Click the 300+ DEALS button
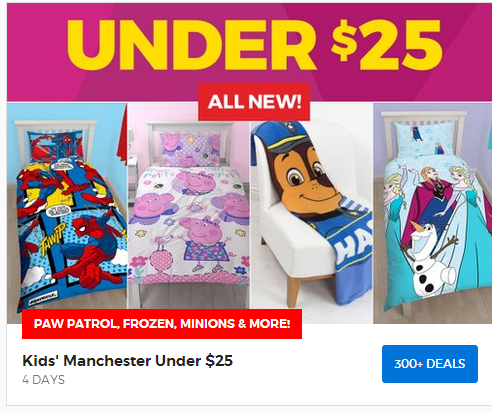Image resolution: width=492 pixels, height=412 pixels. [x=430, y=364]
